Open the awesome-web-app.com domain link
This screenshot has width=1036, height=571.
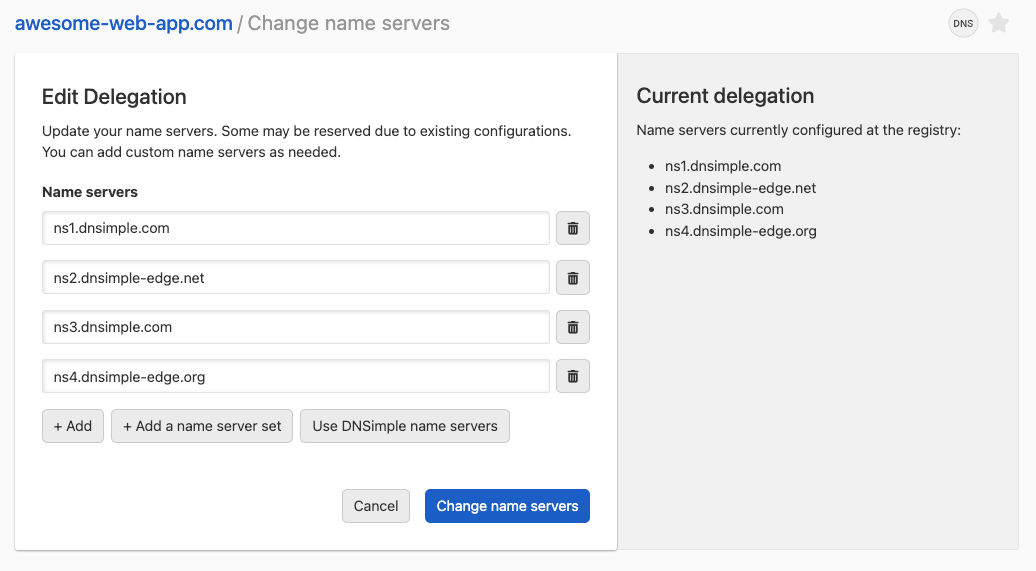click(124, 23)
